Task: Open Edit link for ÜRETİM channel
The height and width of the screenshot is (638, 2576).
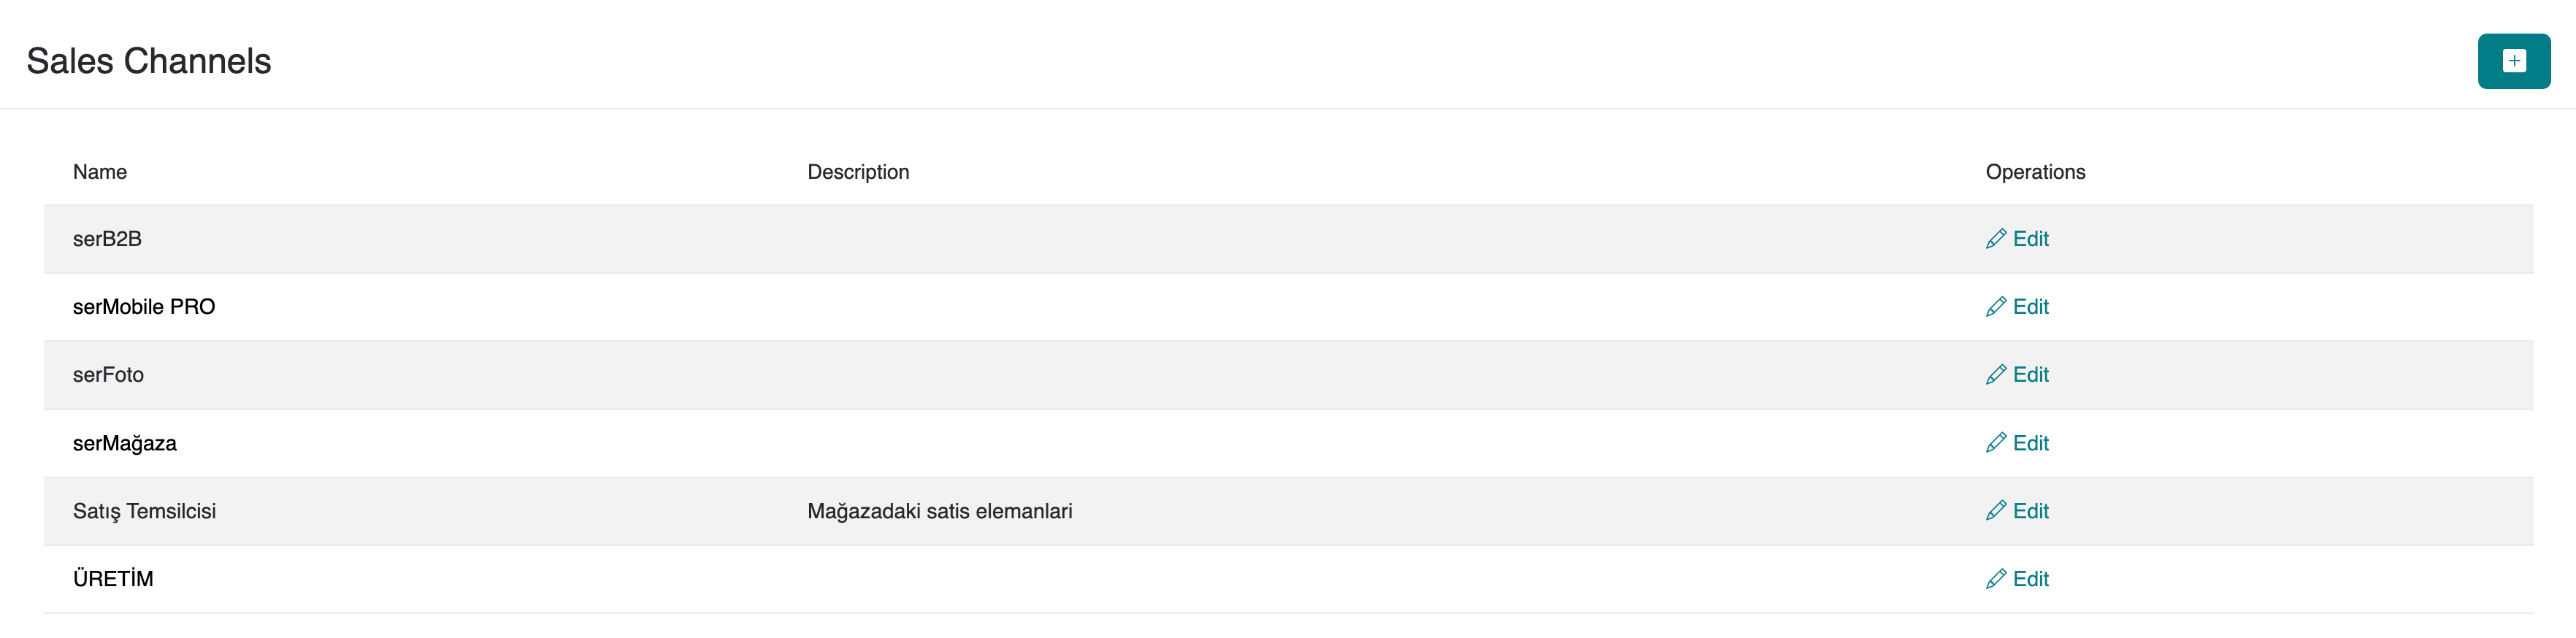Action: click(2031, 579)
